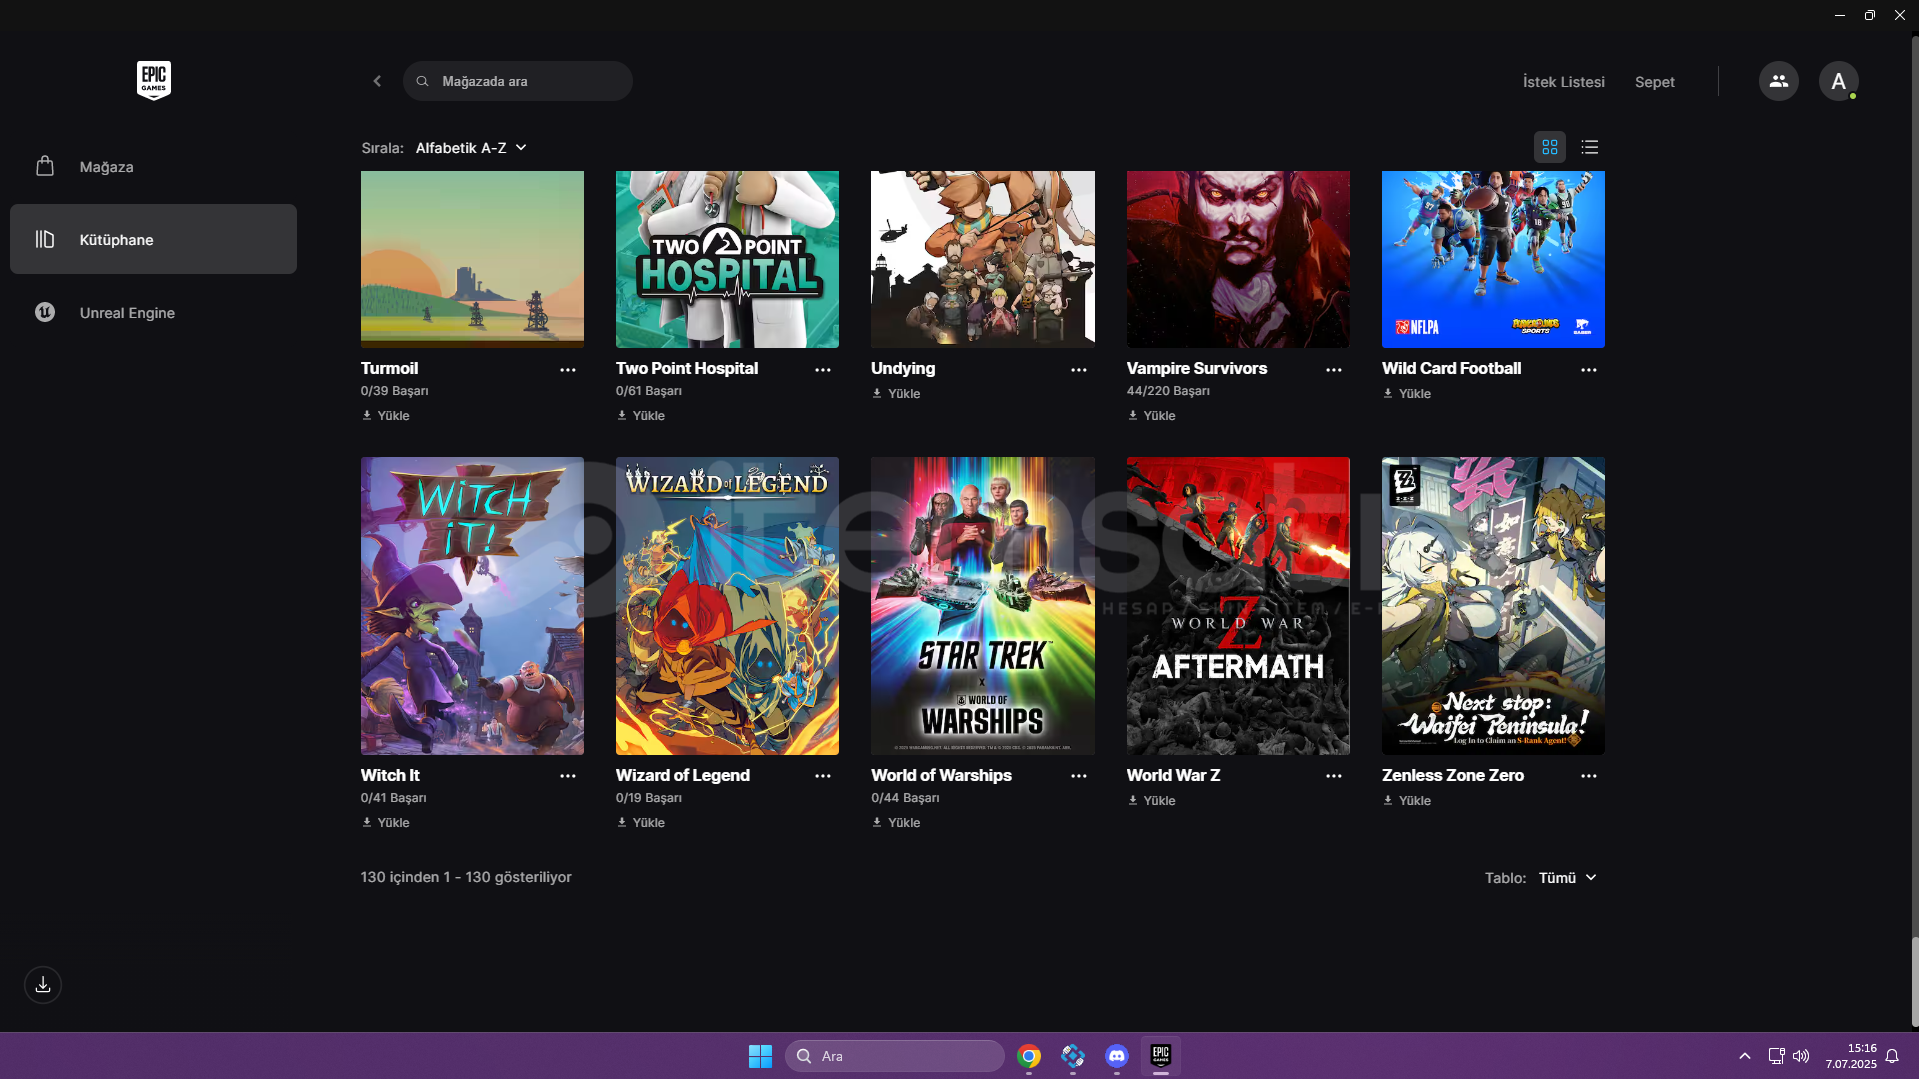Click the library vertical scrollbar
Image resolution: width=1919 pixels, height=1079 pixels.
(x=1914, y=982)
